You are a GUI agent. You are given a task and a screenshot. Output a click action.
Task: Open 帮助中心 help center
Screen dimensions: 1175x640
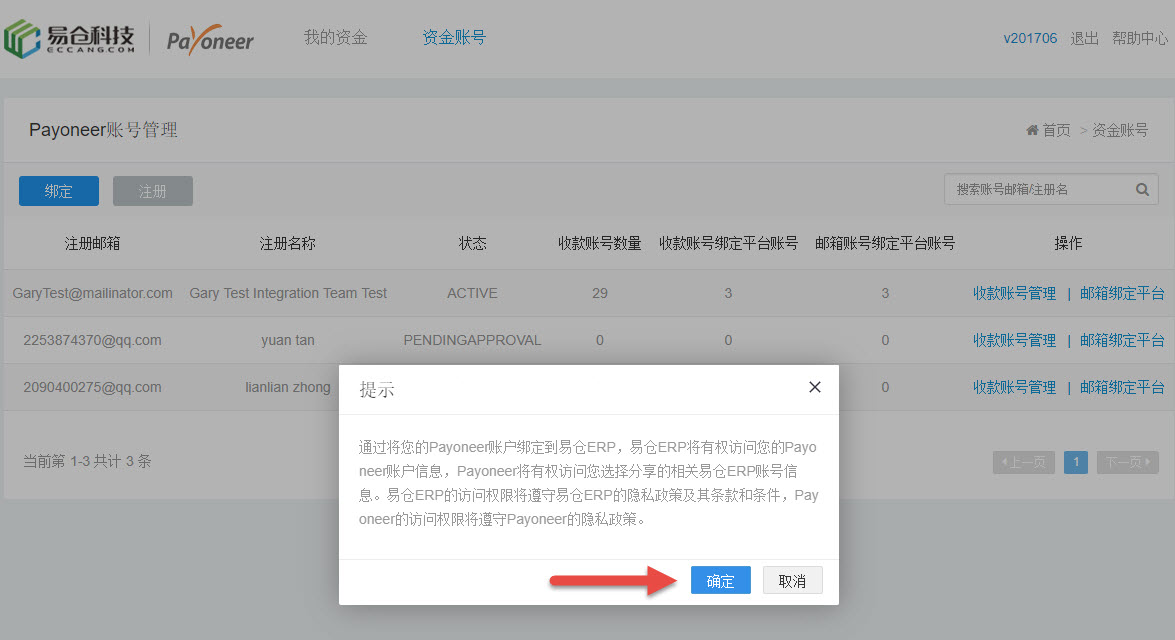[1139, 38]
